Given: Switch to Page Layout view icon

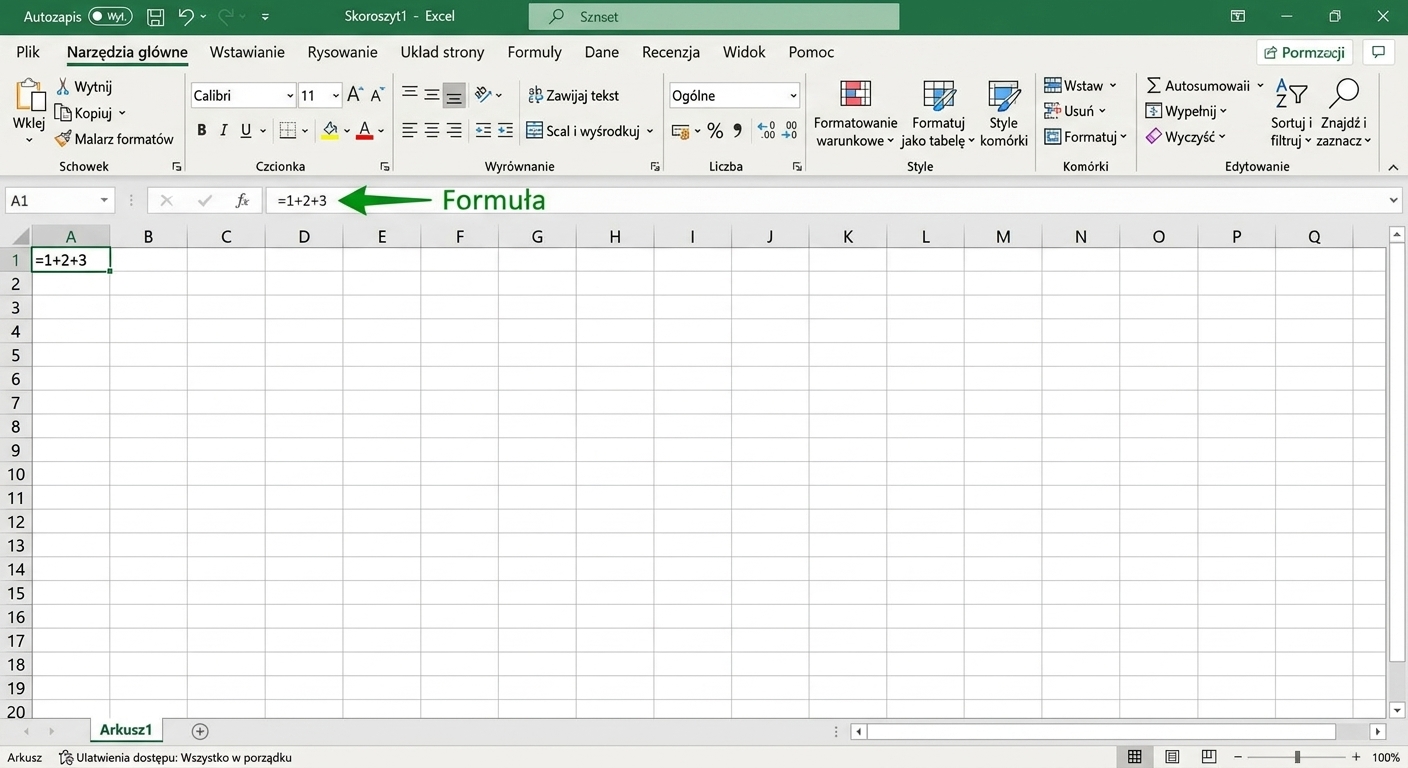Looking at the screenshot, I should (1172, 757).
